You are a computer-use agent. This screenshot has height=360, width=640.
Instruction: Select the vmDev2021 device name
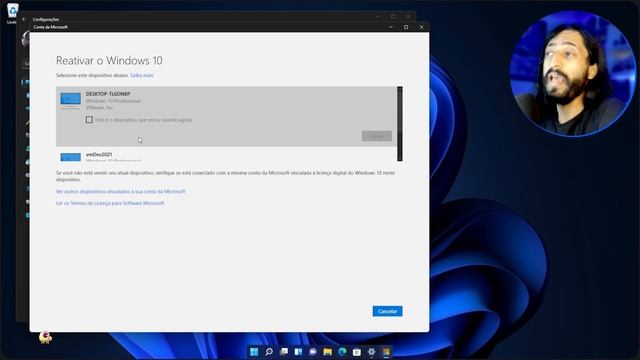pyautogui.click(x=99, y=155)
